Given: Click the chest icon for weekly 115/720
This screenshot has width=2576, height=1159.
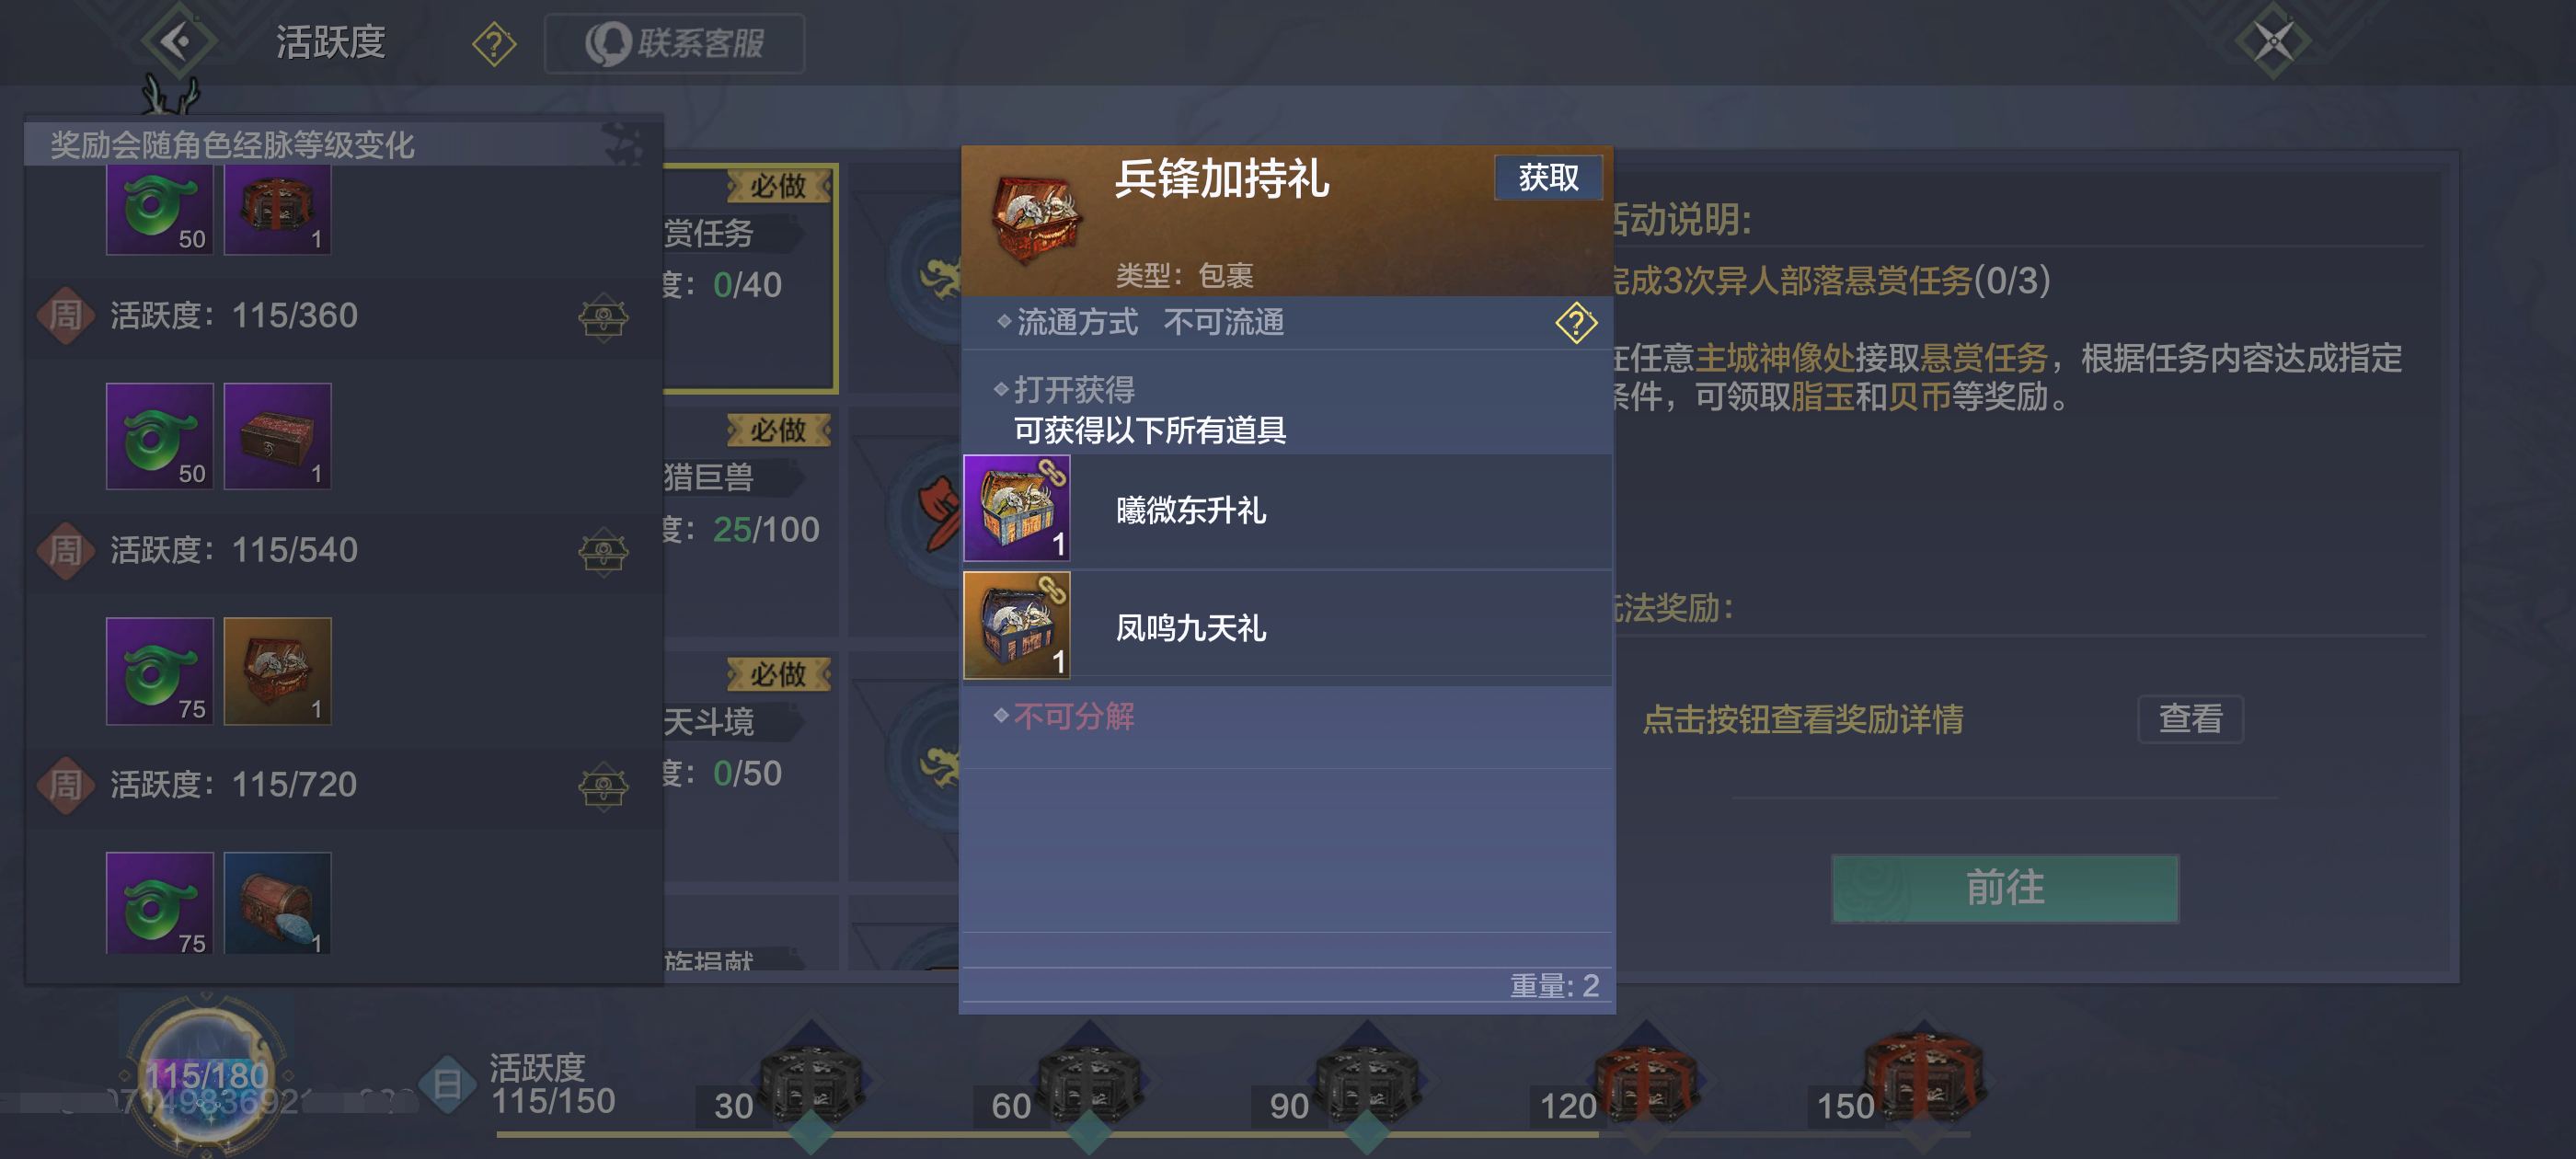Looking at the screenshot, I should (603, 786).
